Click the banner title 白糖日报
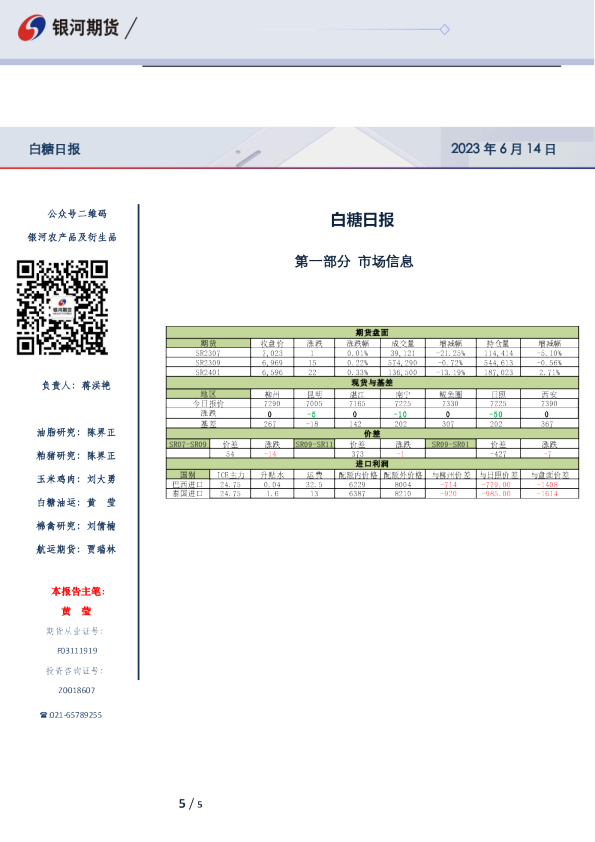 click(55, 149)
